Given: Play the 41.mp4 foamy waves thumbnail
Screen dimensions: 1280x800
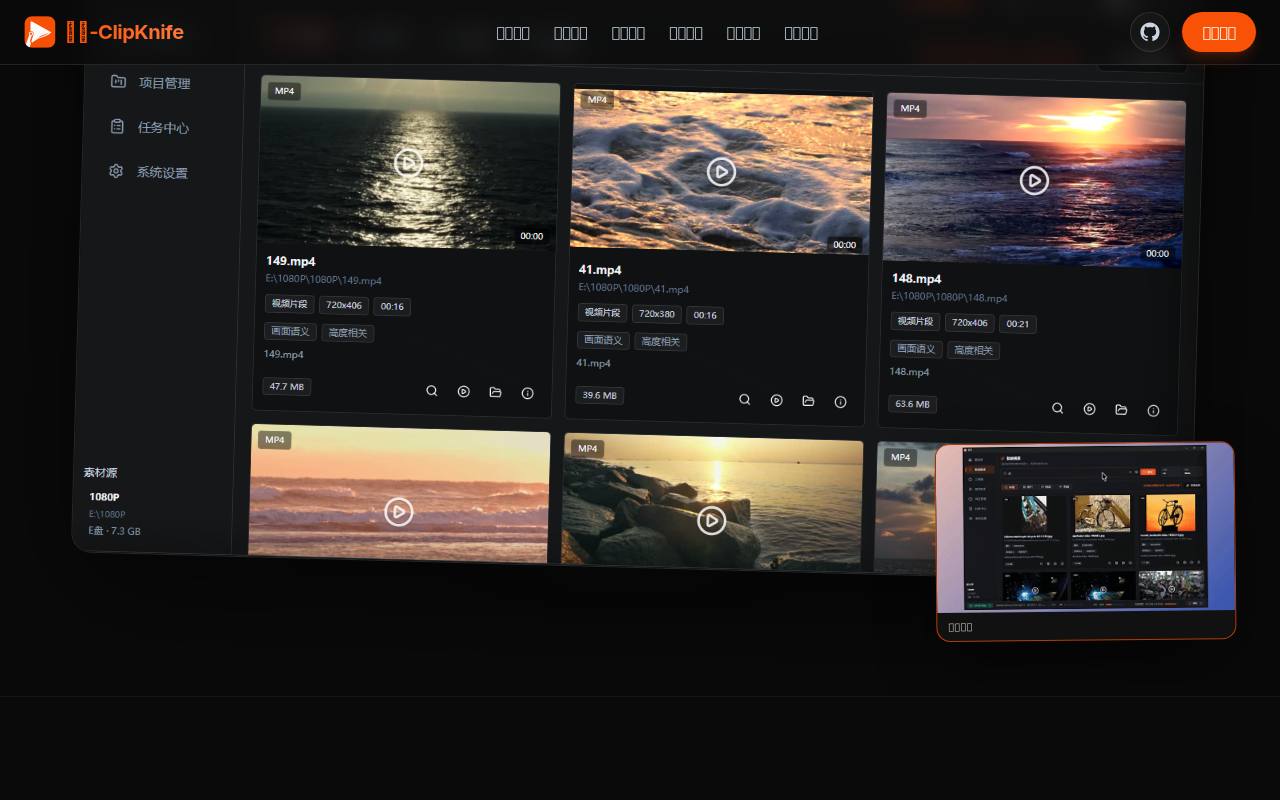Looking at the screenshot, I should pyautogui.click(x=721, y=172).
